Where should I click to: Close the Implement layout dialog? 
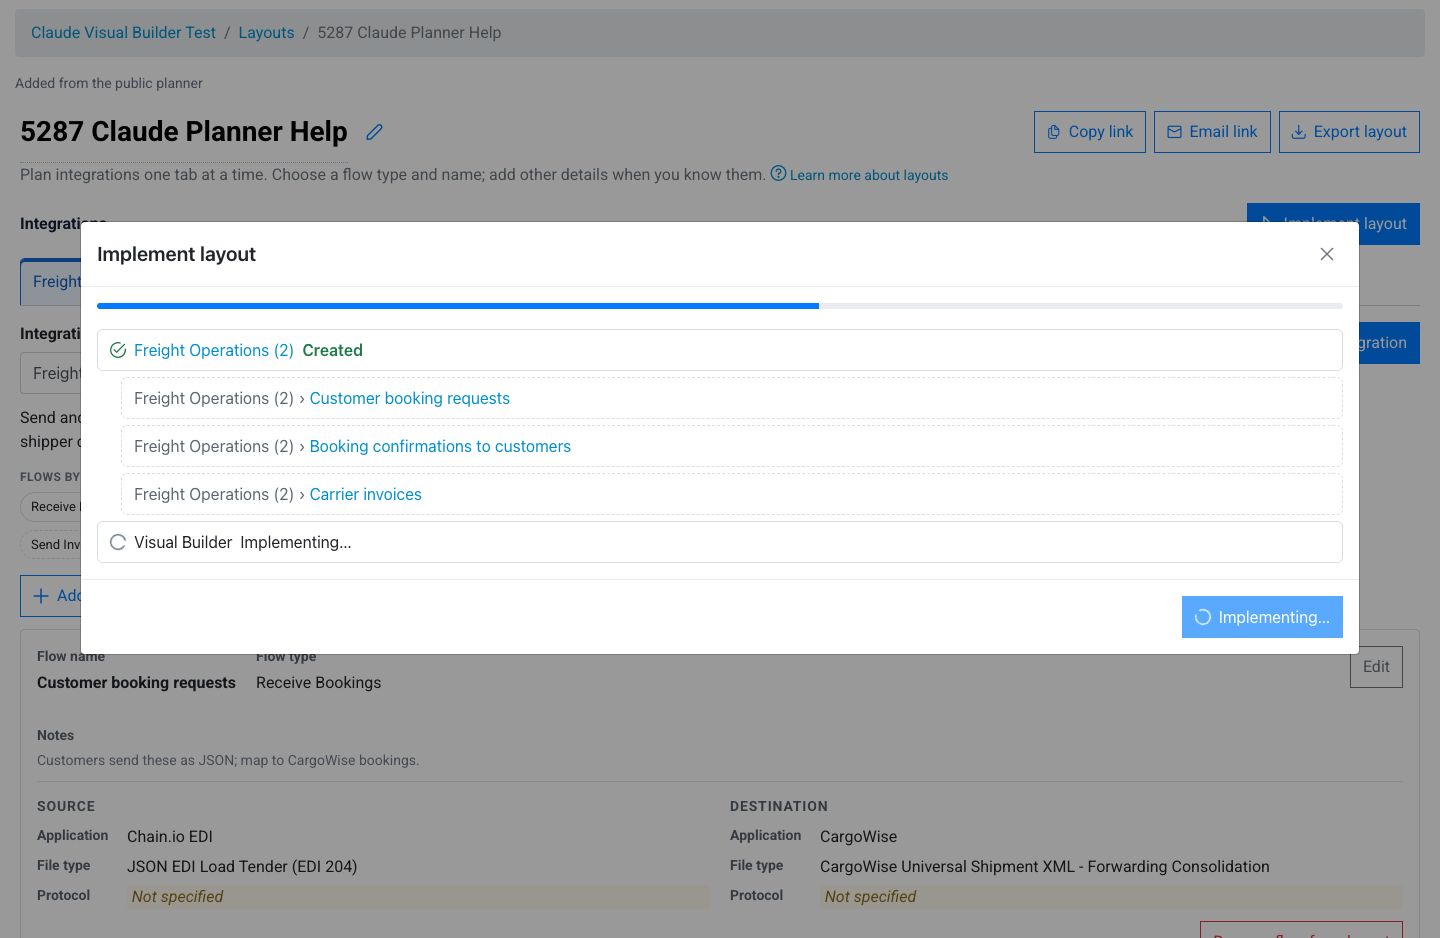pos(1327,254)
